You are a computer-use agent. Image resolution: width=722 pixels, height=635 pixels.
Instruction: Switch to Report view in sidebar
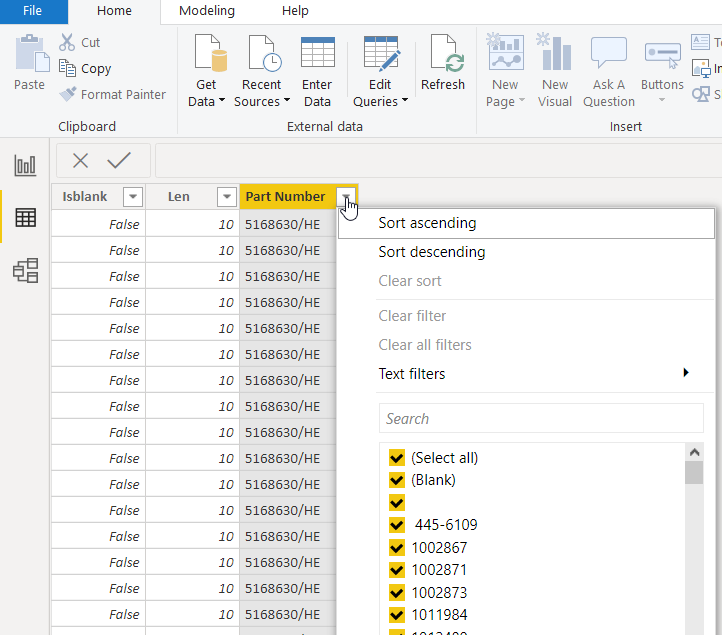click(25, 165)
